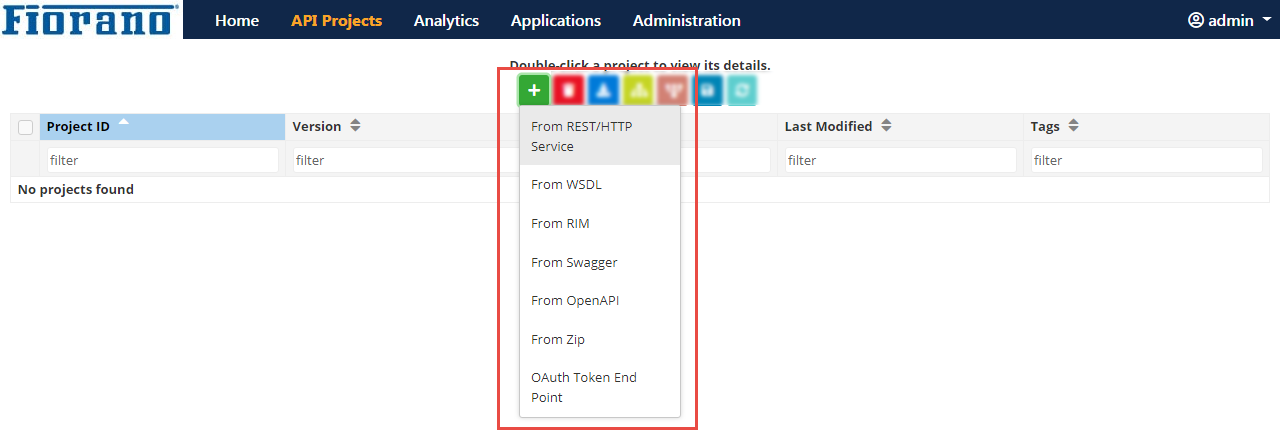The height and width of the screenshot is (431, 1280).
Task: Click the Last Modified filter field
Action: [901, 160]
